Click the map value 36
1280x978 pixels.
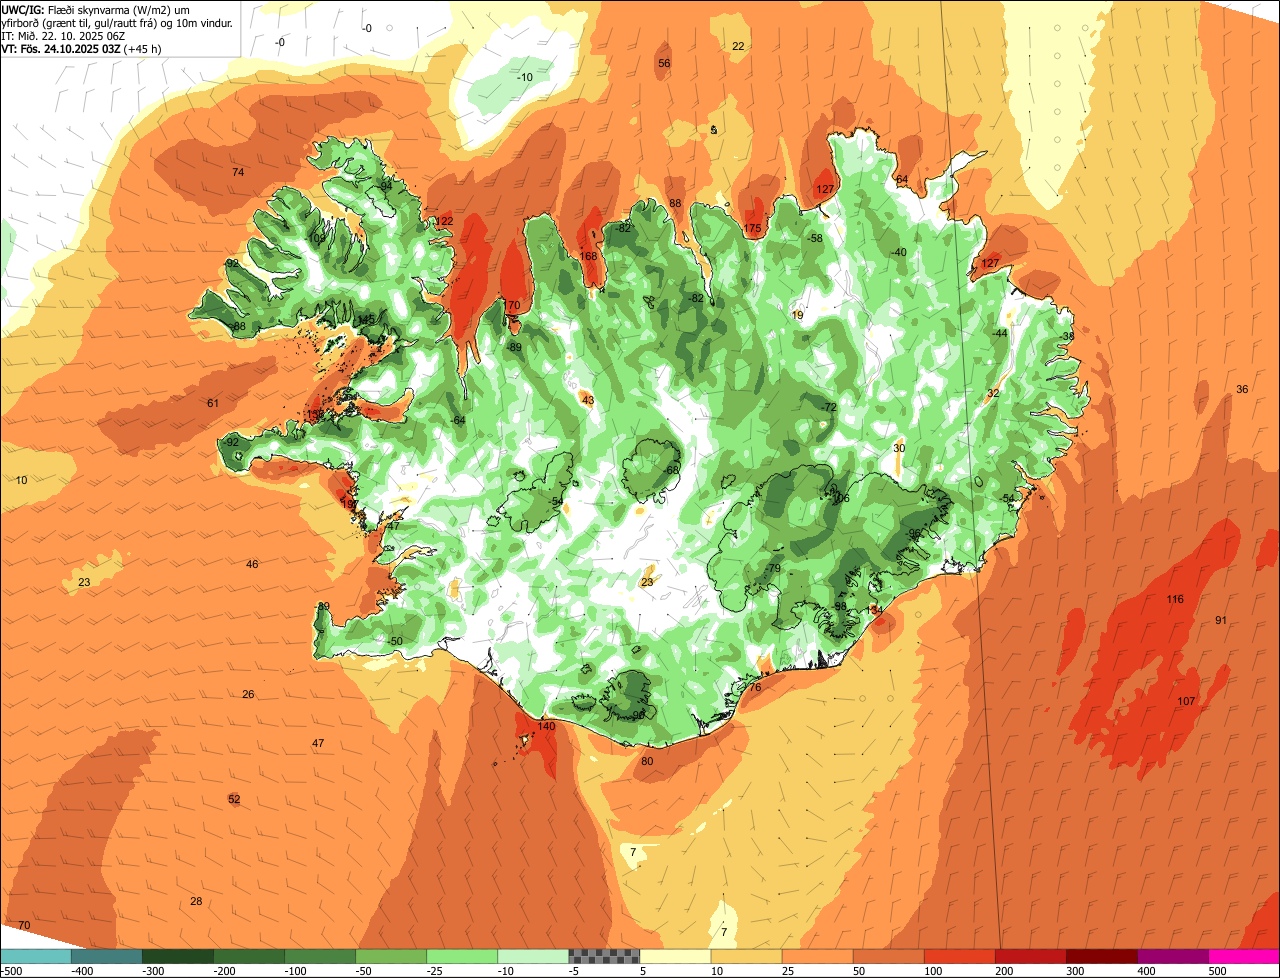click(x=1242, y=389)
